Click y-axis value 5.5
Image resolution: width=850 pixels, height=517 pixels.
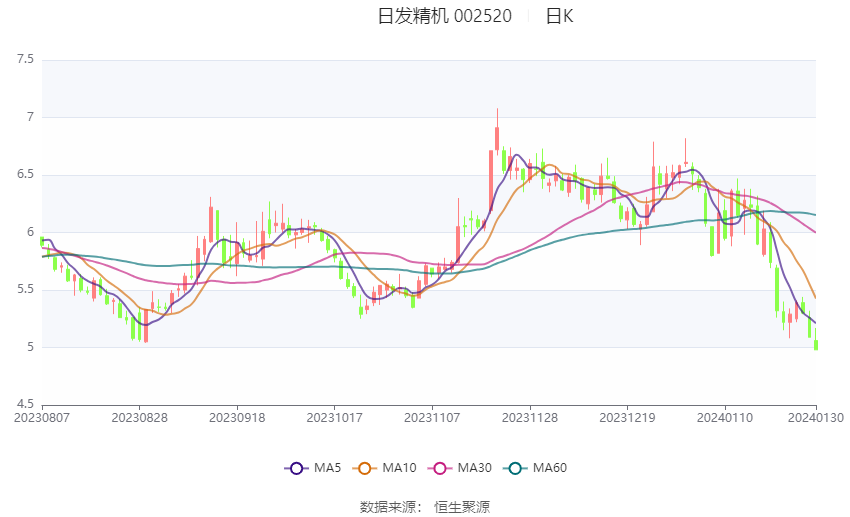click(25, 289)
